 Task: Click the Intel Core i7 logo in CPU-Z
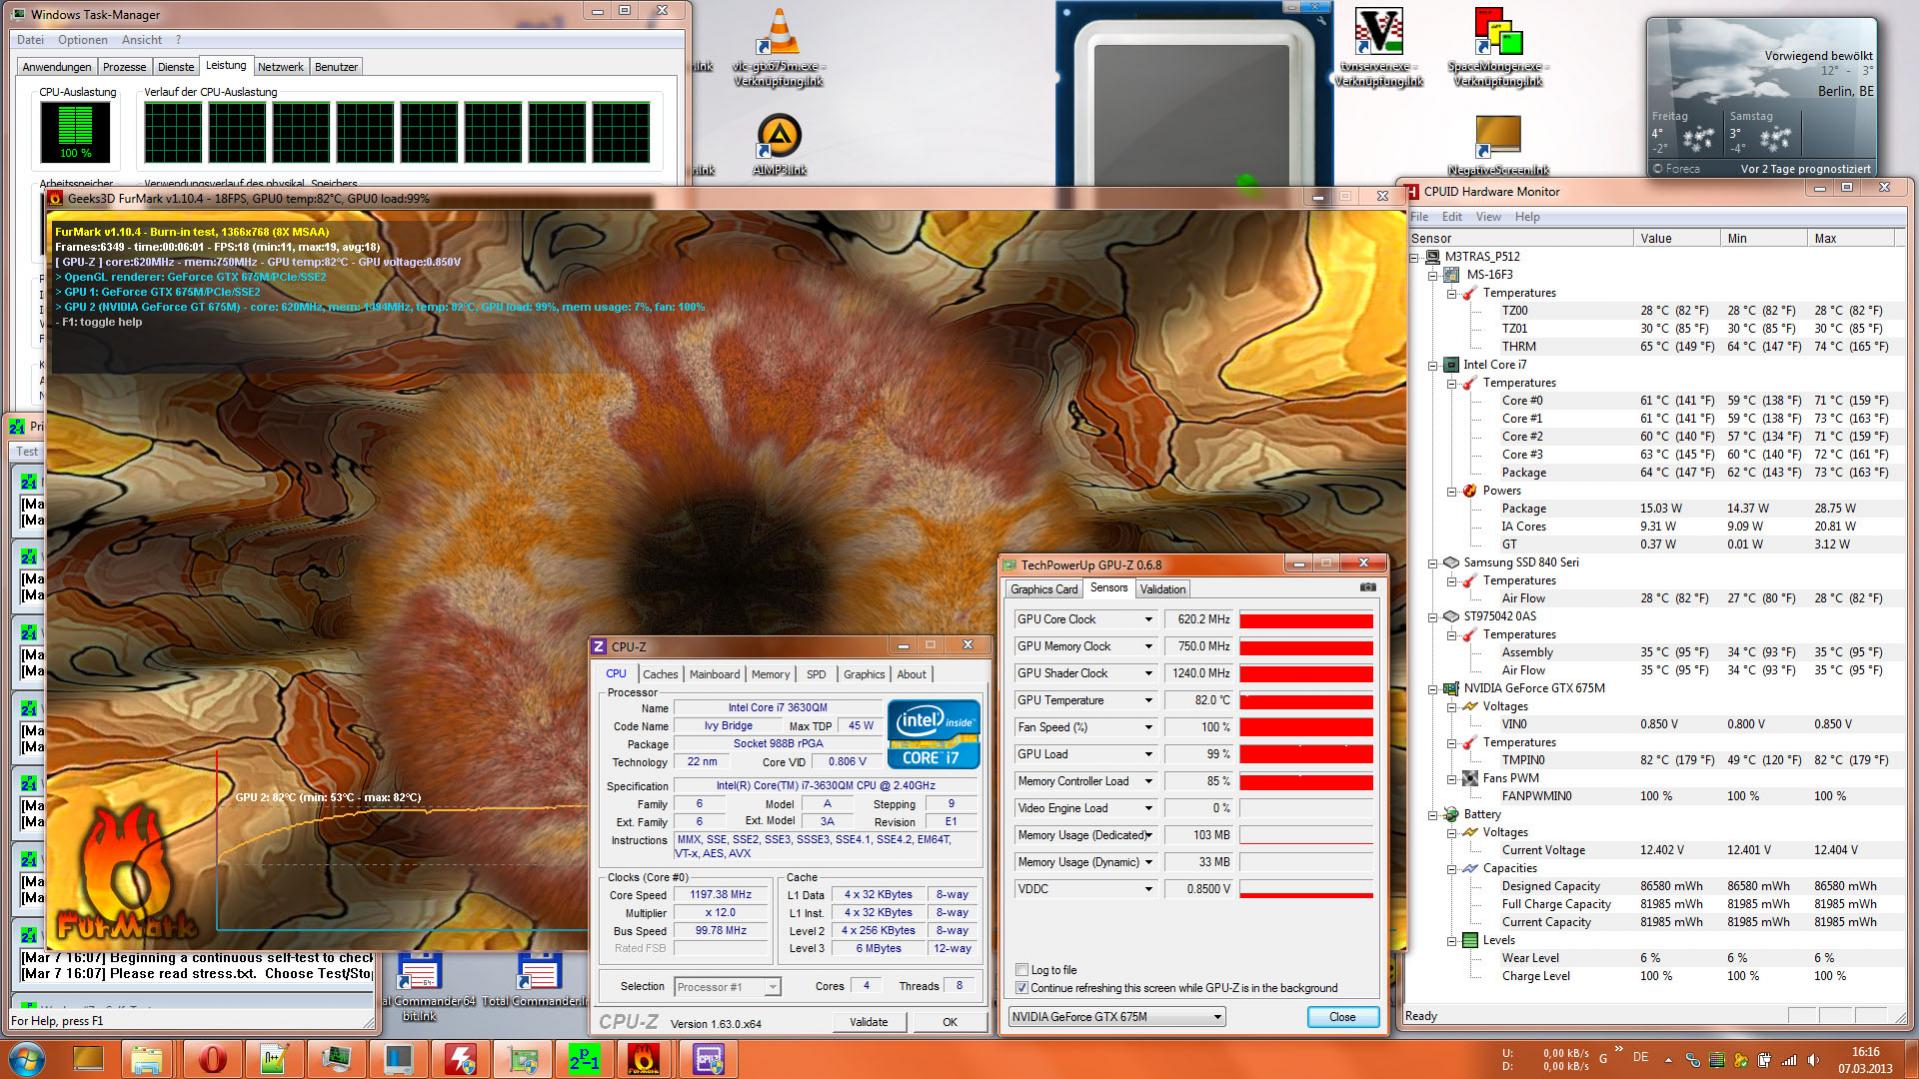pyautogui.click(x=933, y=735)
